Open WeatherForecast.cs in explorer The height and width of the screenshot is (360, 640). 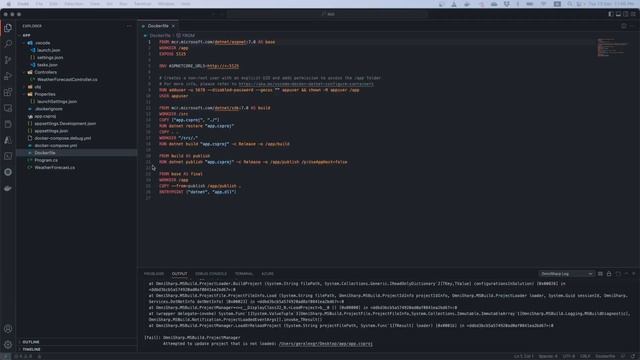click(55, 168)
